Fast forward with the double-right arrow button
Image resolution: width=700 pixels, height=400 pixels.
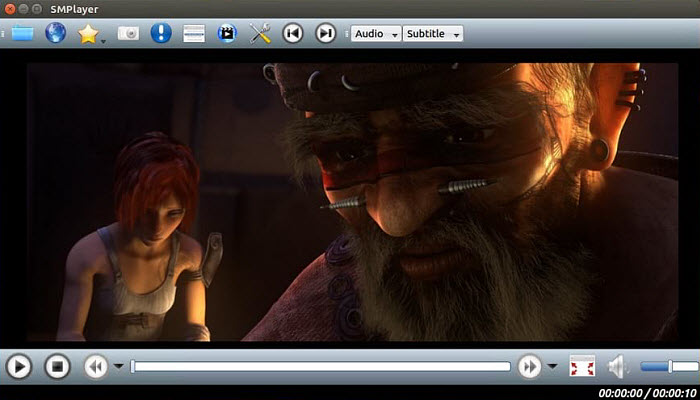[529, 367]
